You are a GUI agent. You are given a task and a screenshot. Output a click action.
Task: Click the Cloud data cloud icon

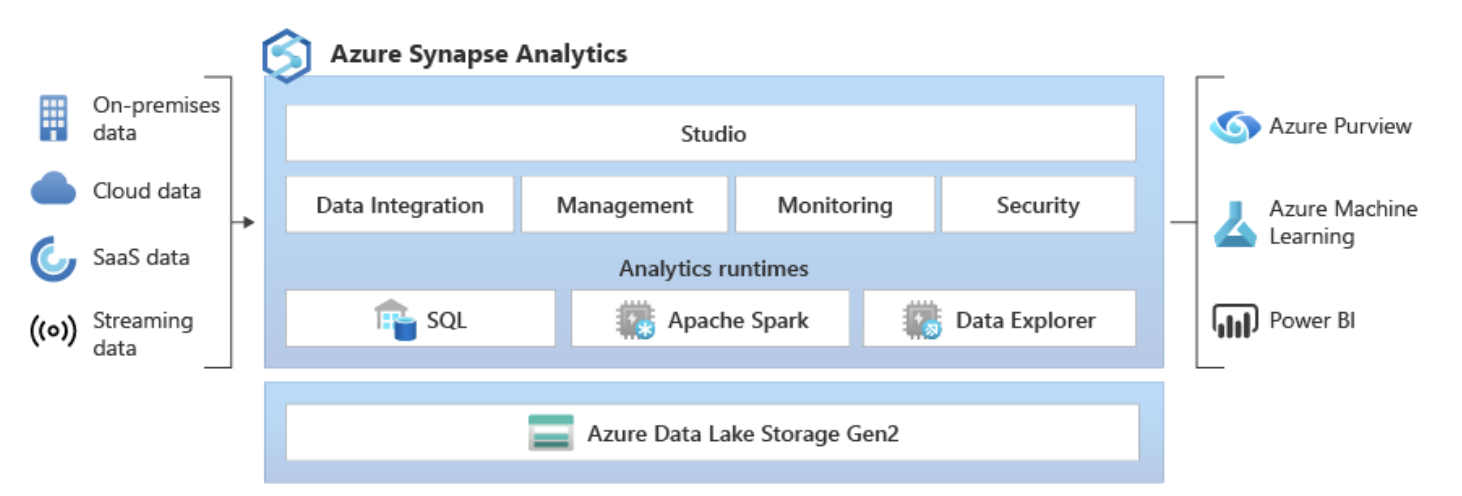pos(53,188)
